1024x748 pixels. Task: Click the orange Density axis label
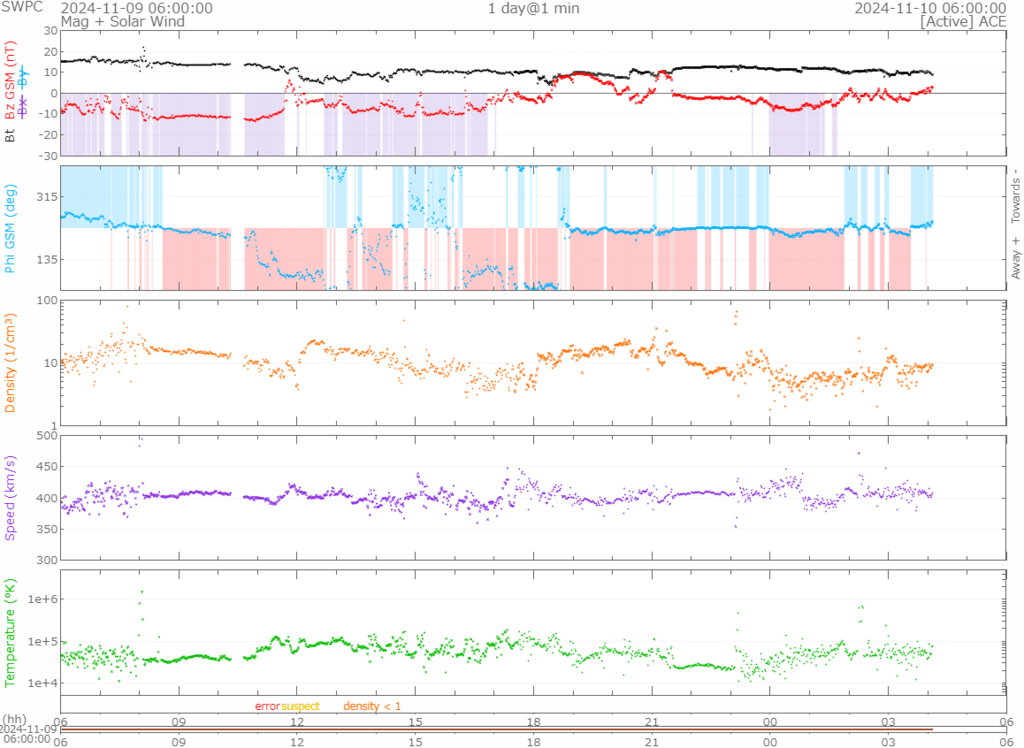click(10, 362)
